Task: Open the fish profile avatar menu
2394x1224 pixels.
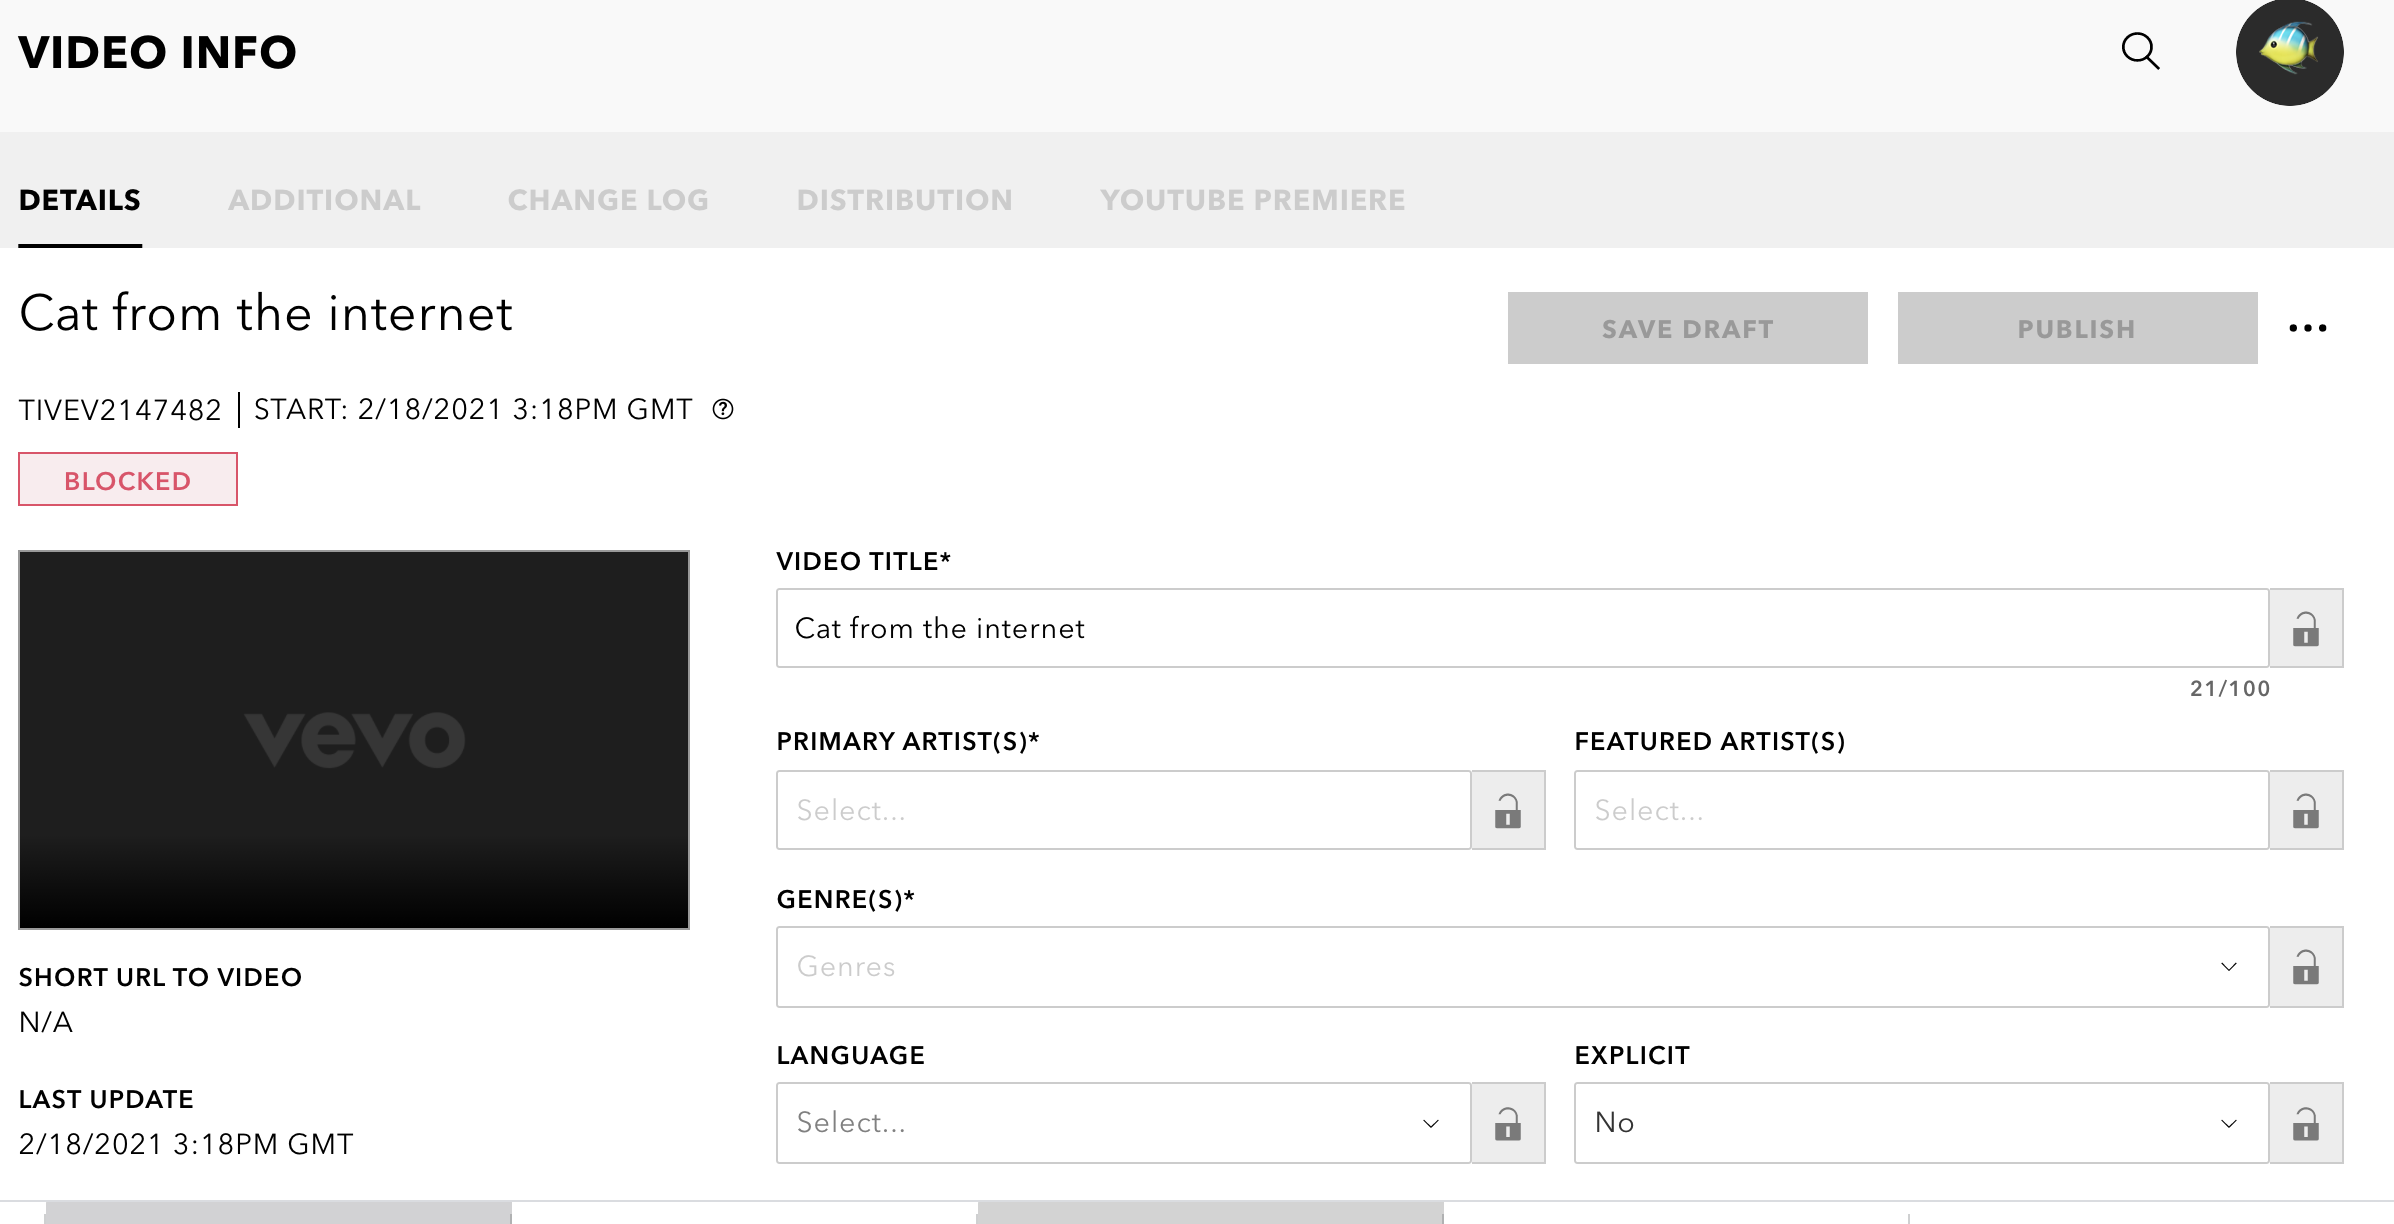Action: pos(2289,52)
